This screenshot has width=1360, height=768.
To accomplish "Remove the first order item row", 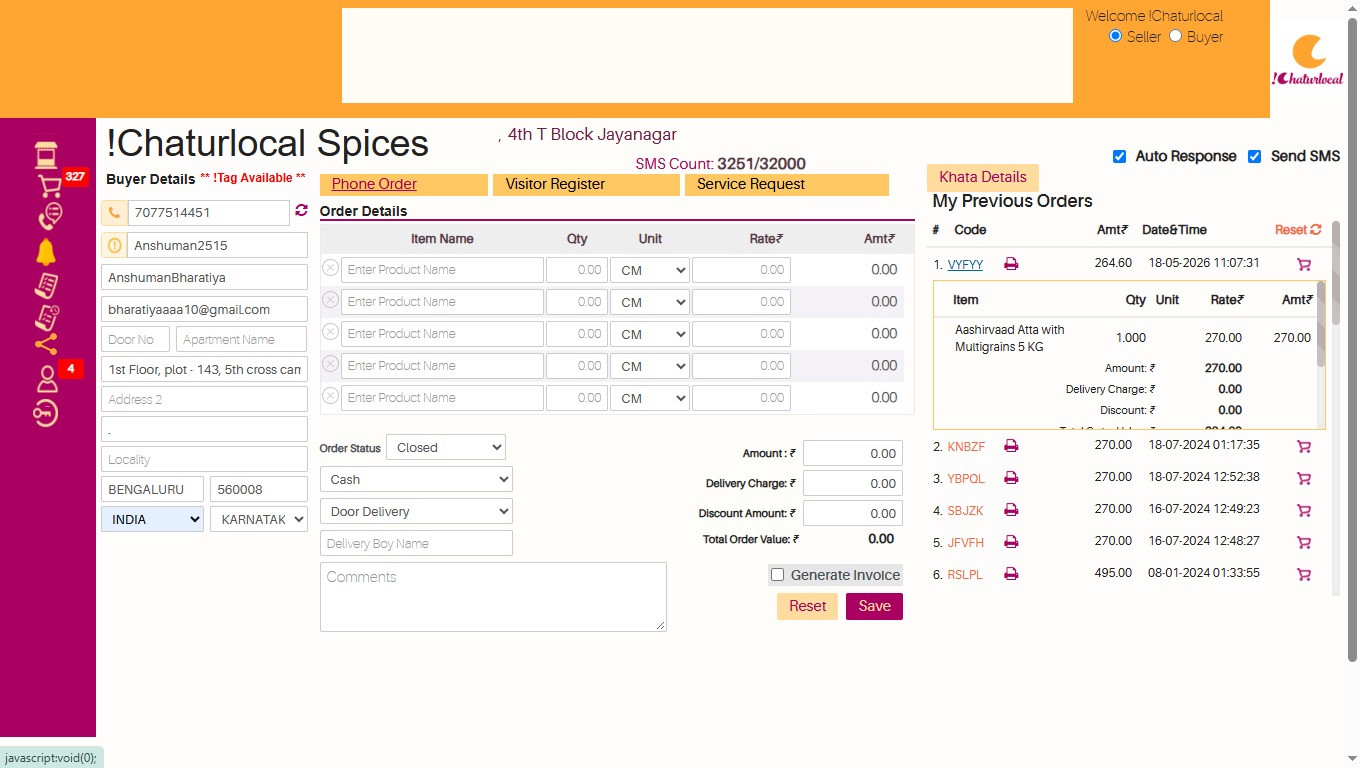I will 330,268.
